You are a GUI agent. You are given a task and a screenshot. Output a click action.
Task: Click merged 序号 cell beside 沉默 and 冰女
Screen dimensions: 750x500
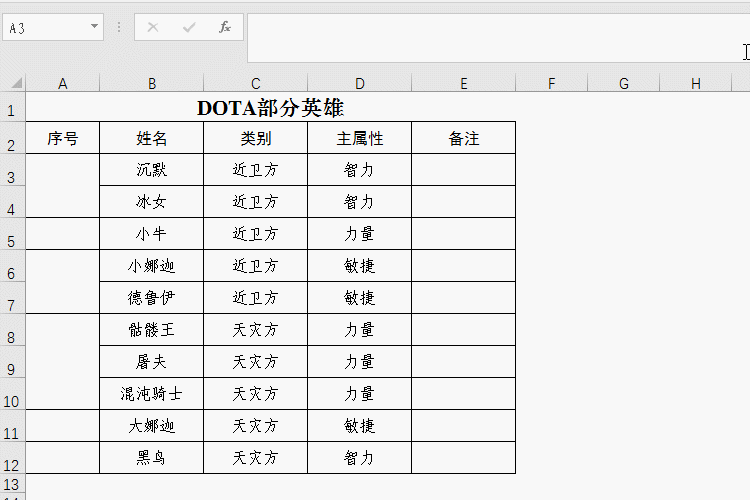click(x=63, y=186)
